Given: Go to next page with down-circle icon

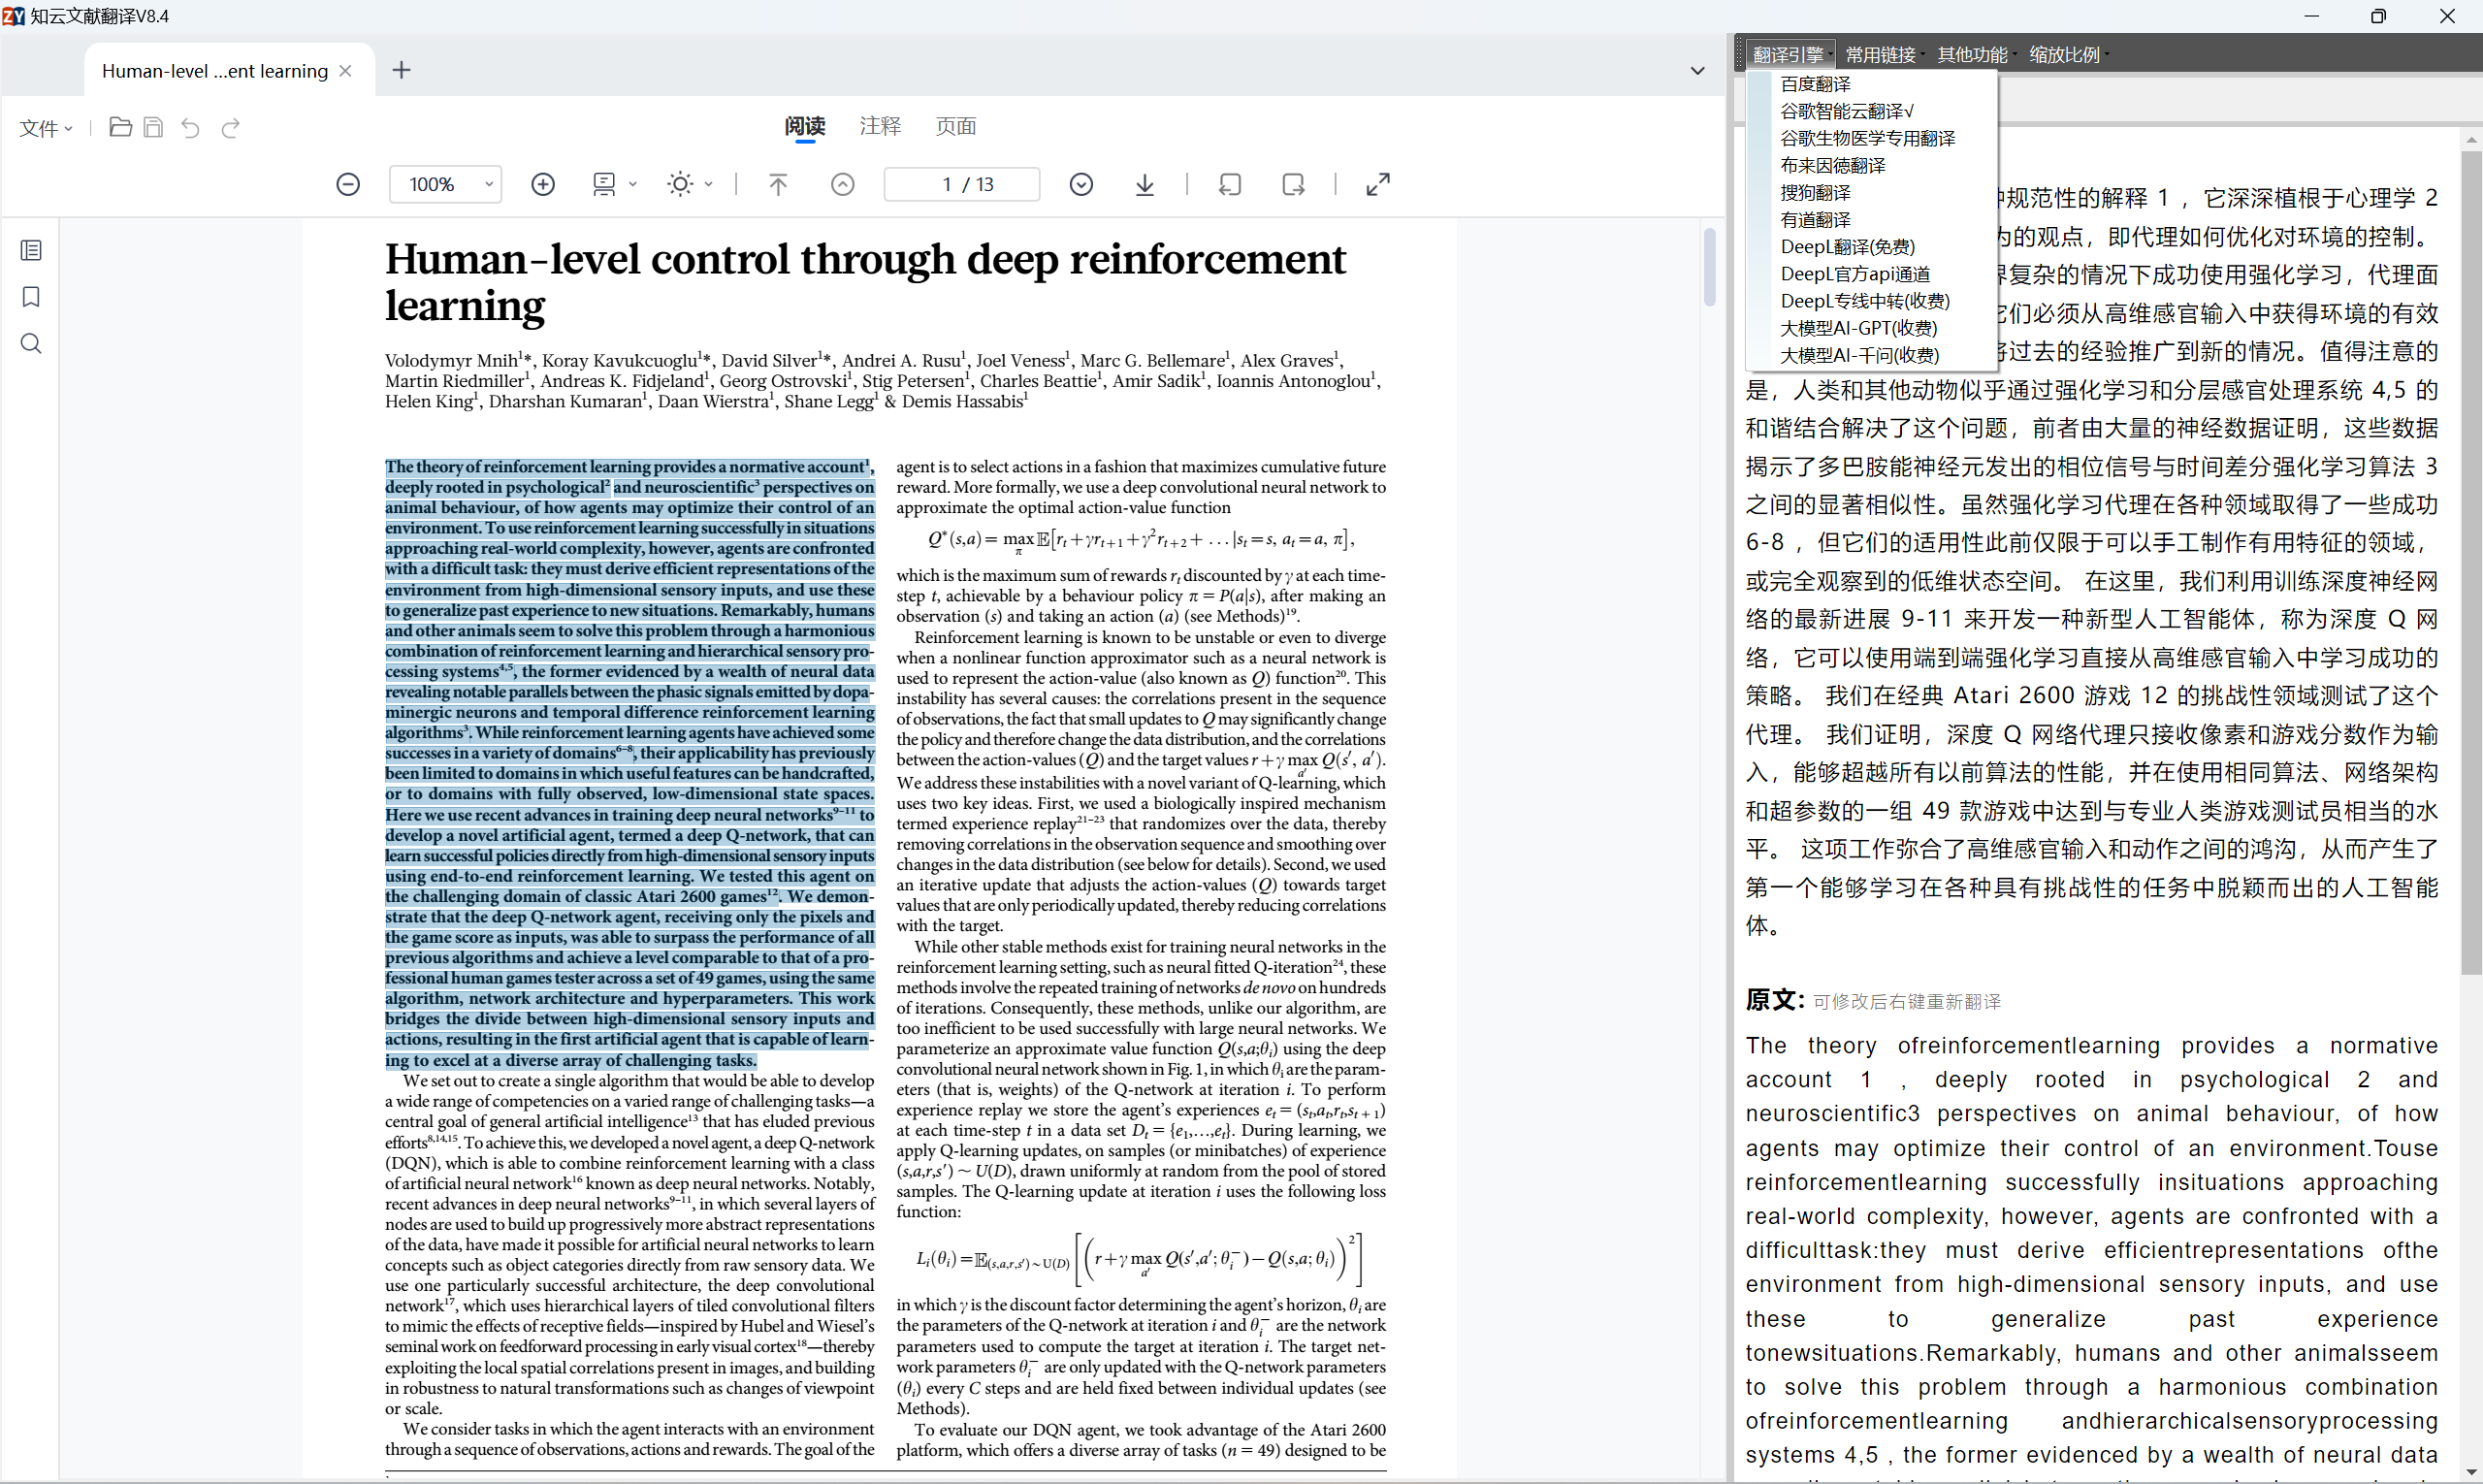Looking at the screenshot, I should [x=1081, y=184].
